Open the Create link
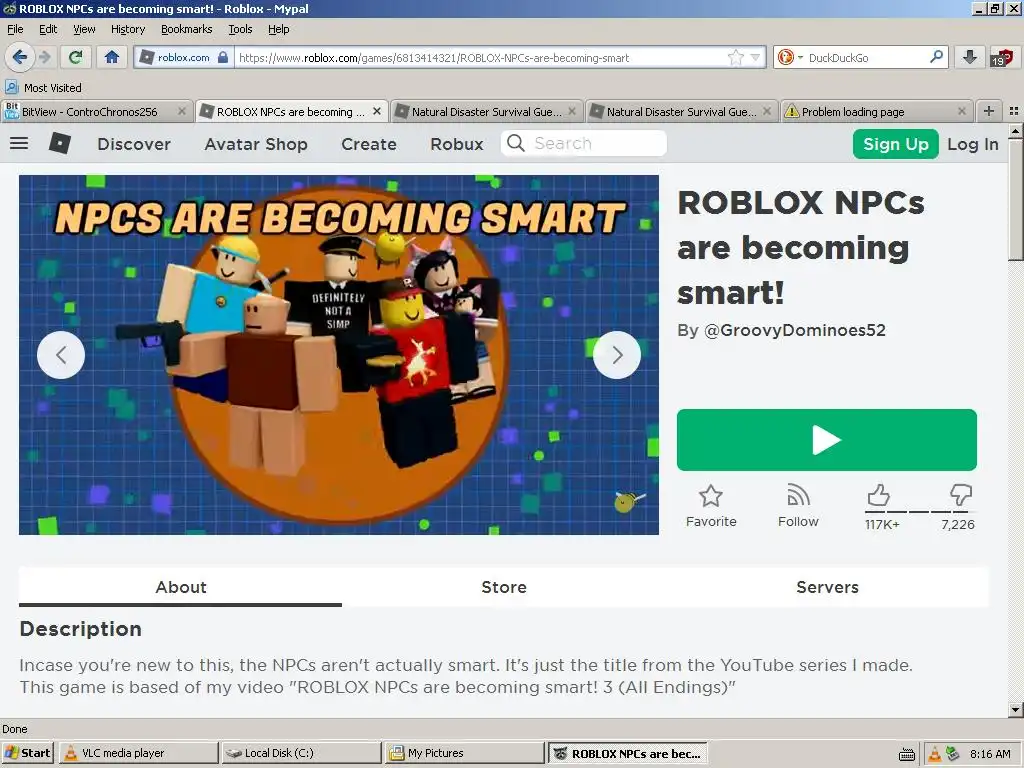Screen dimensions: 1024x768 (x=369, y=144)
